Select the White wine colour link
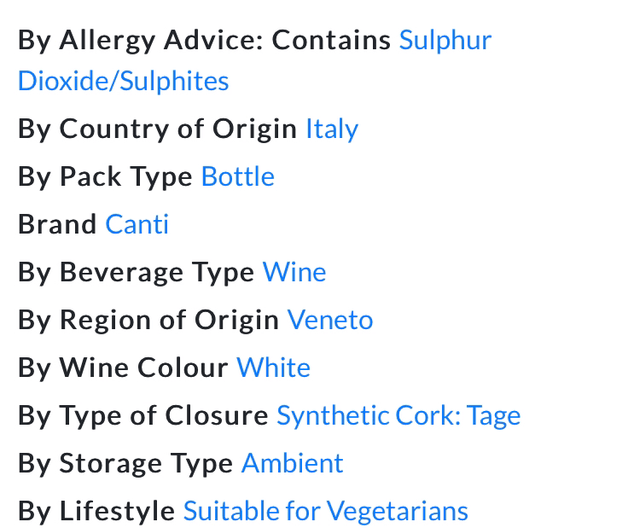 pos(273,369)
